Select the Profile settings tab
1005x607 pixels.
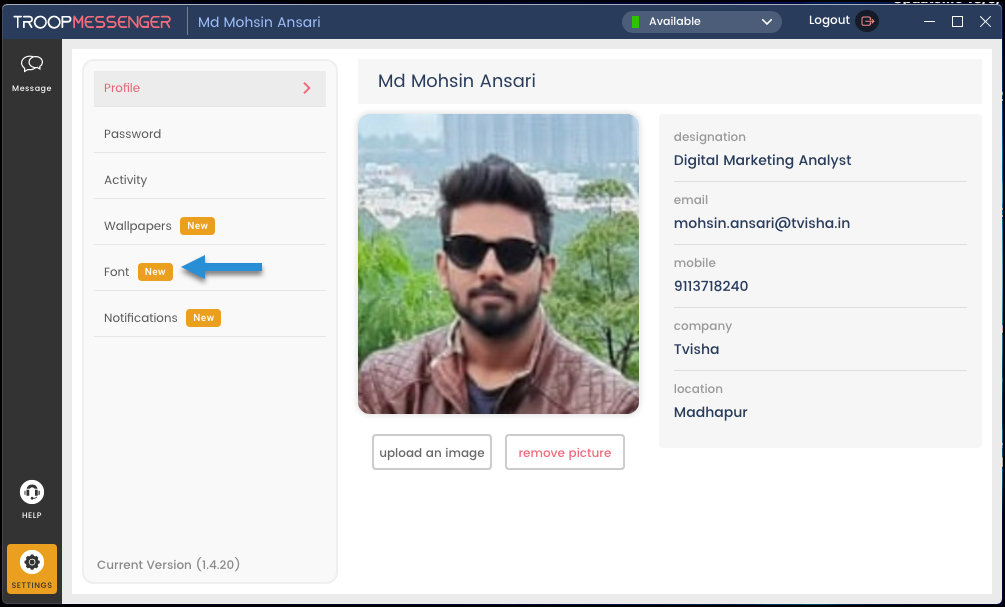(x=122, y=88)
